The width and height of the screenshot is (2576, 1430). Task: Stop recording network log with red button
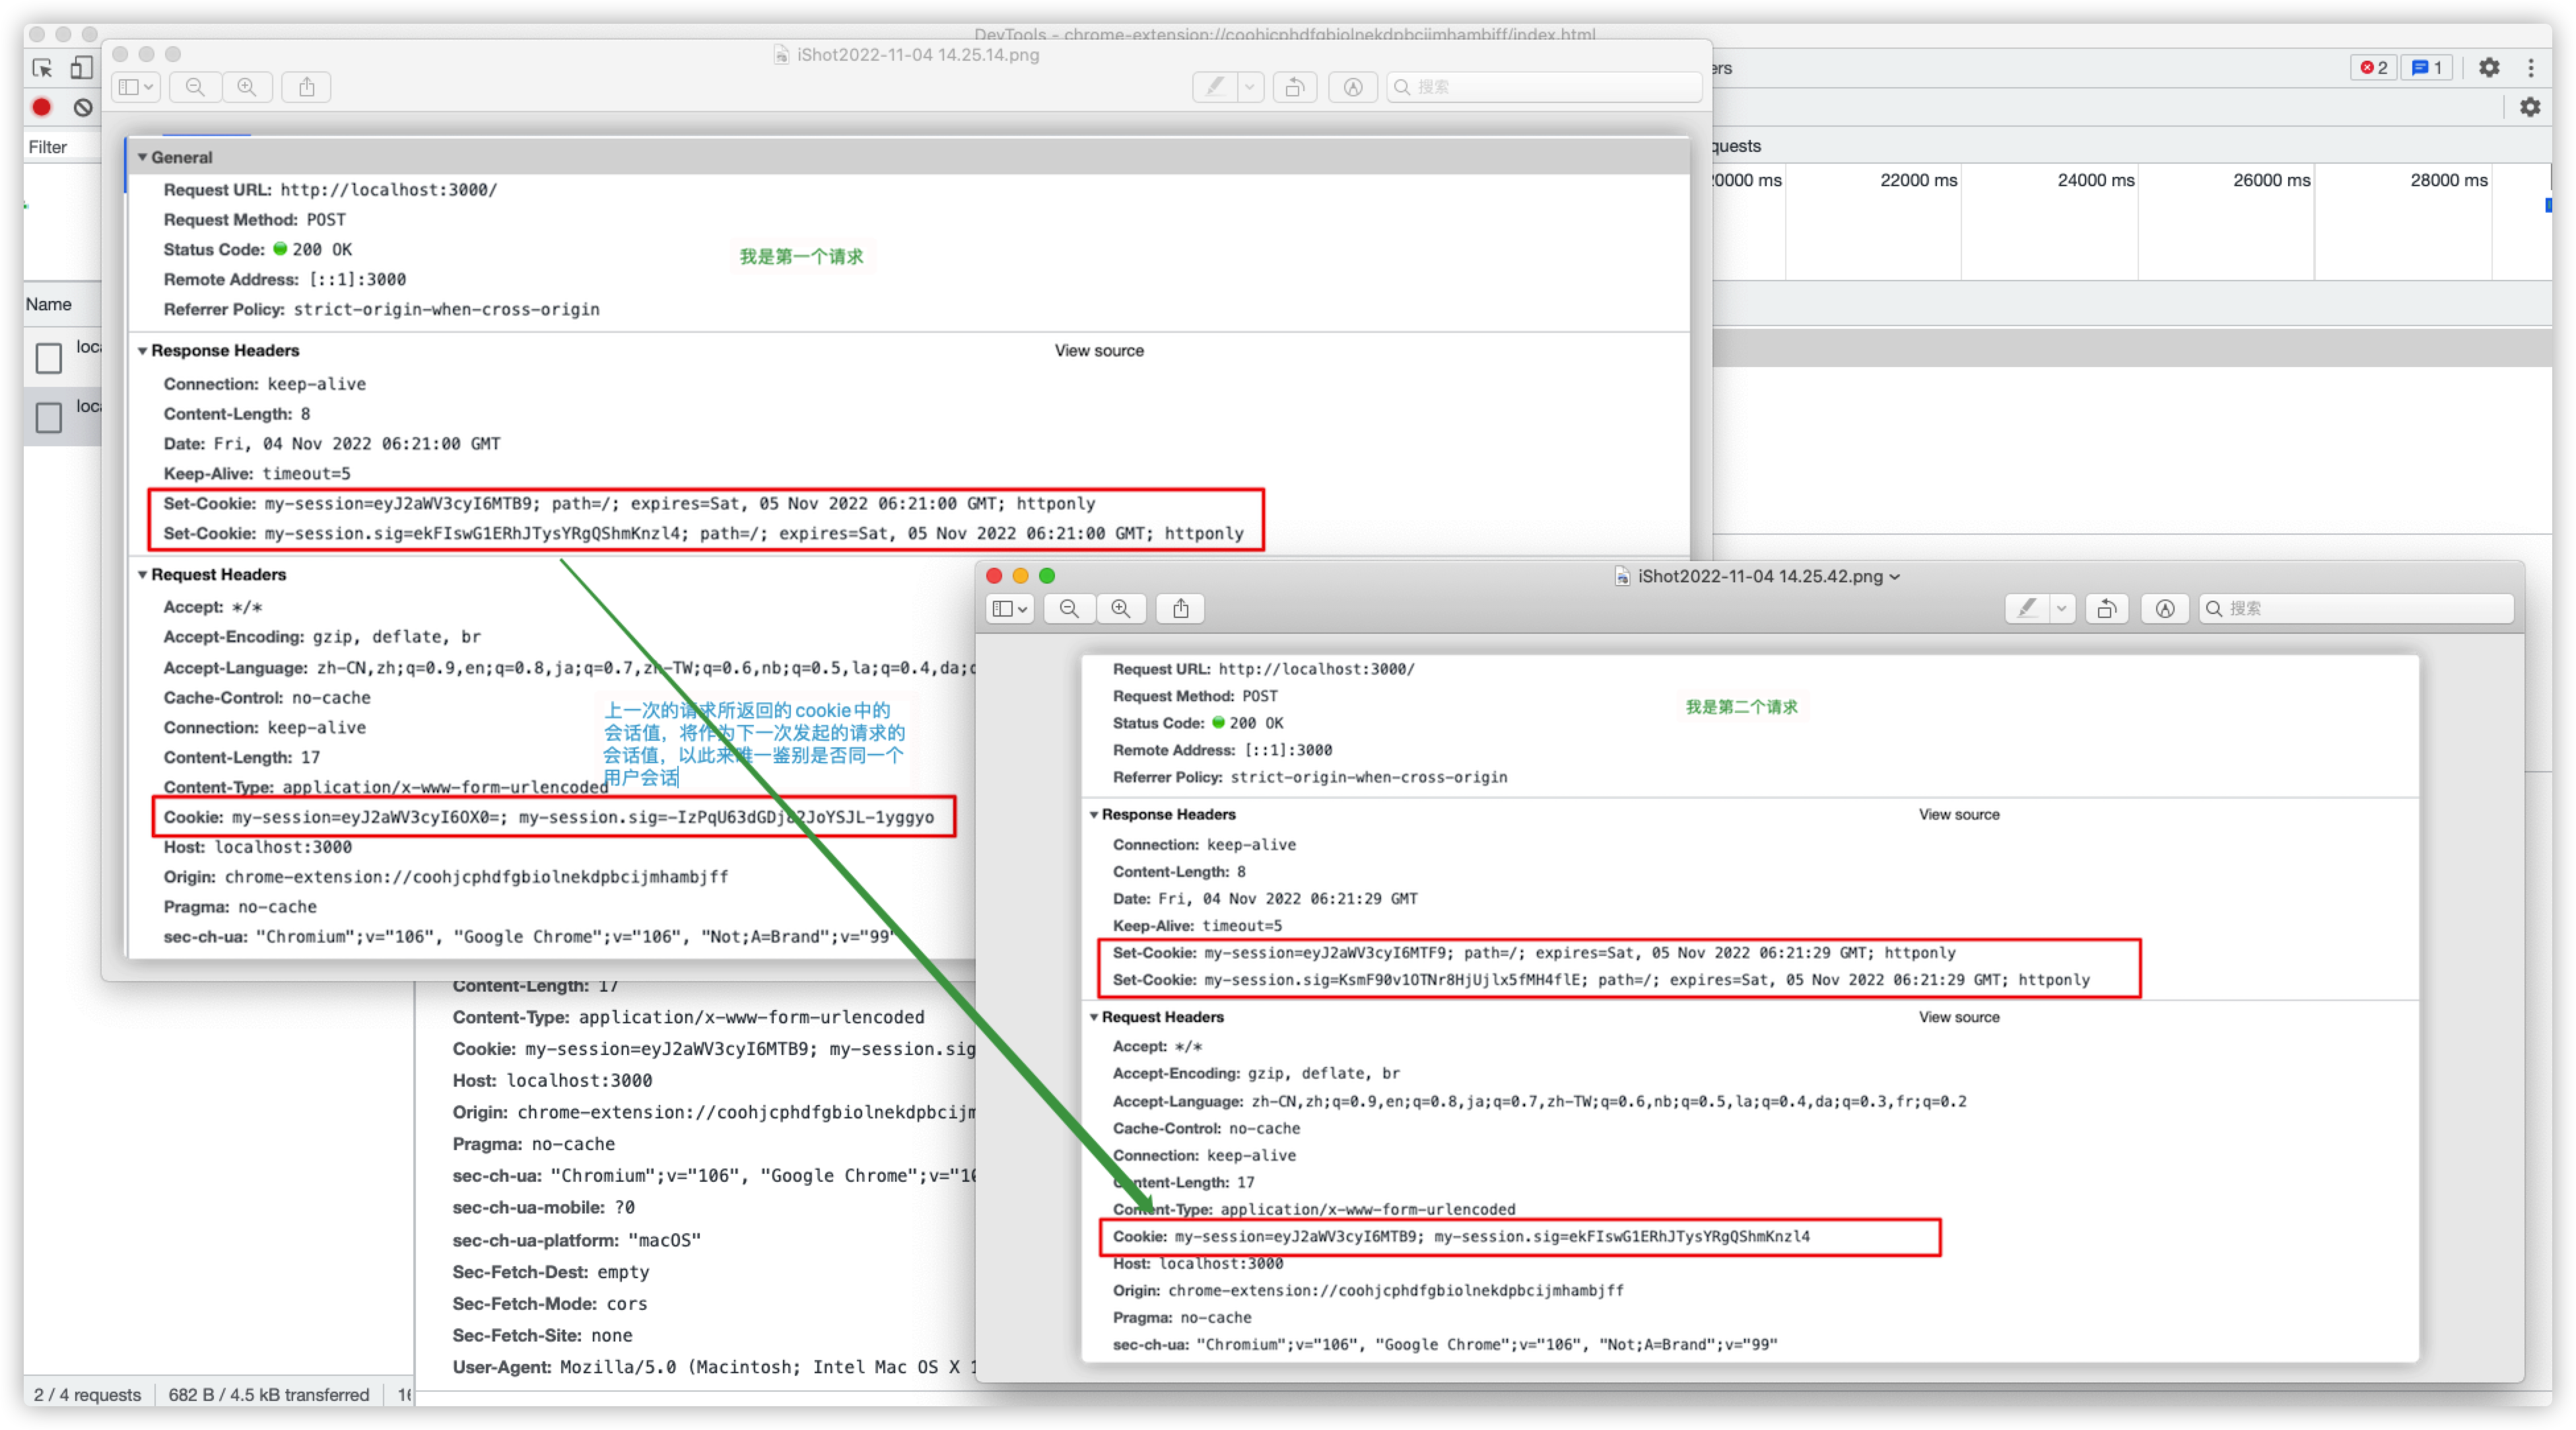(x=42, y=107)
